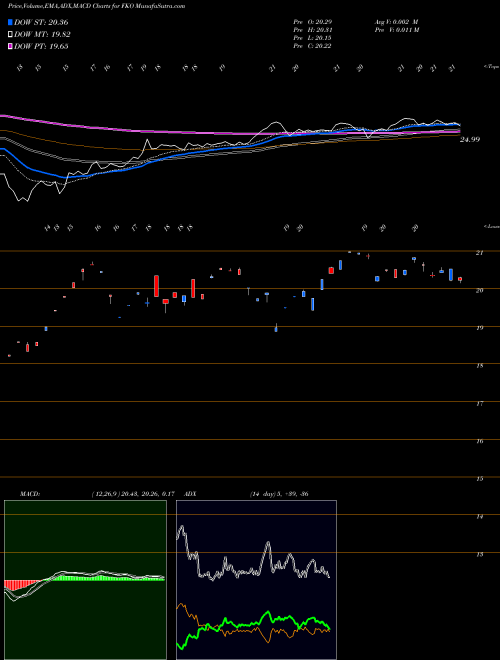Viewport: 500px width, 660px height.
Task: Click the 'ADX' panel heading
Action: click(x=191, y=494)
